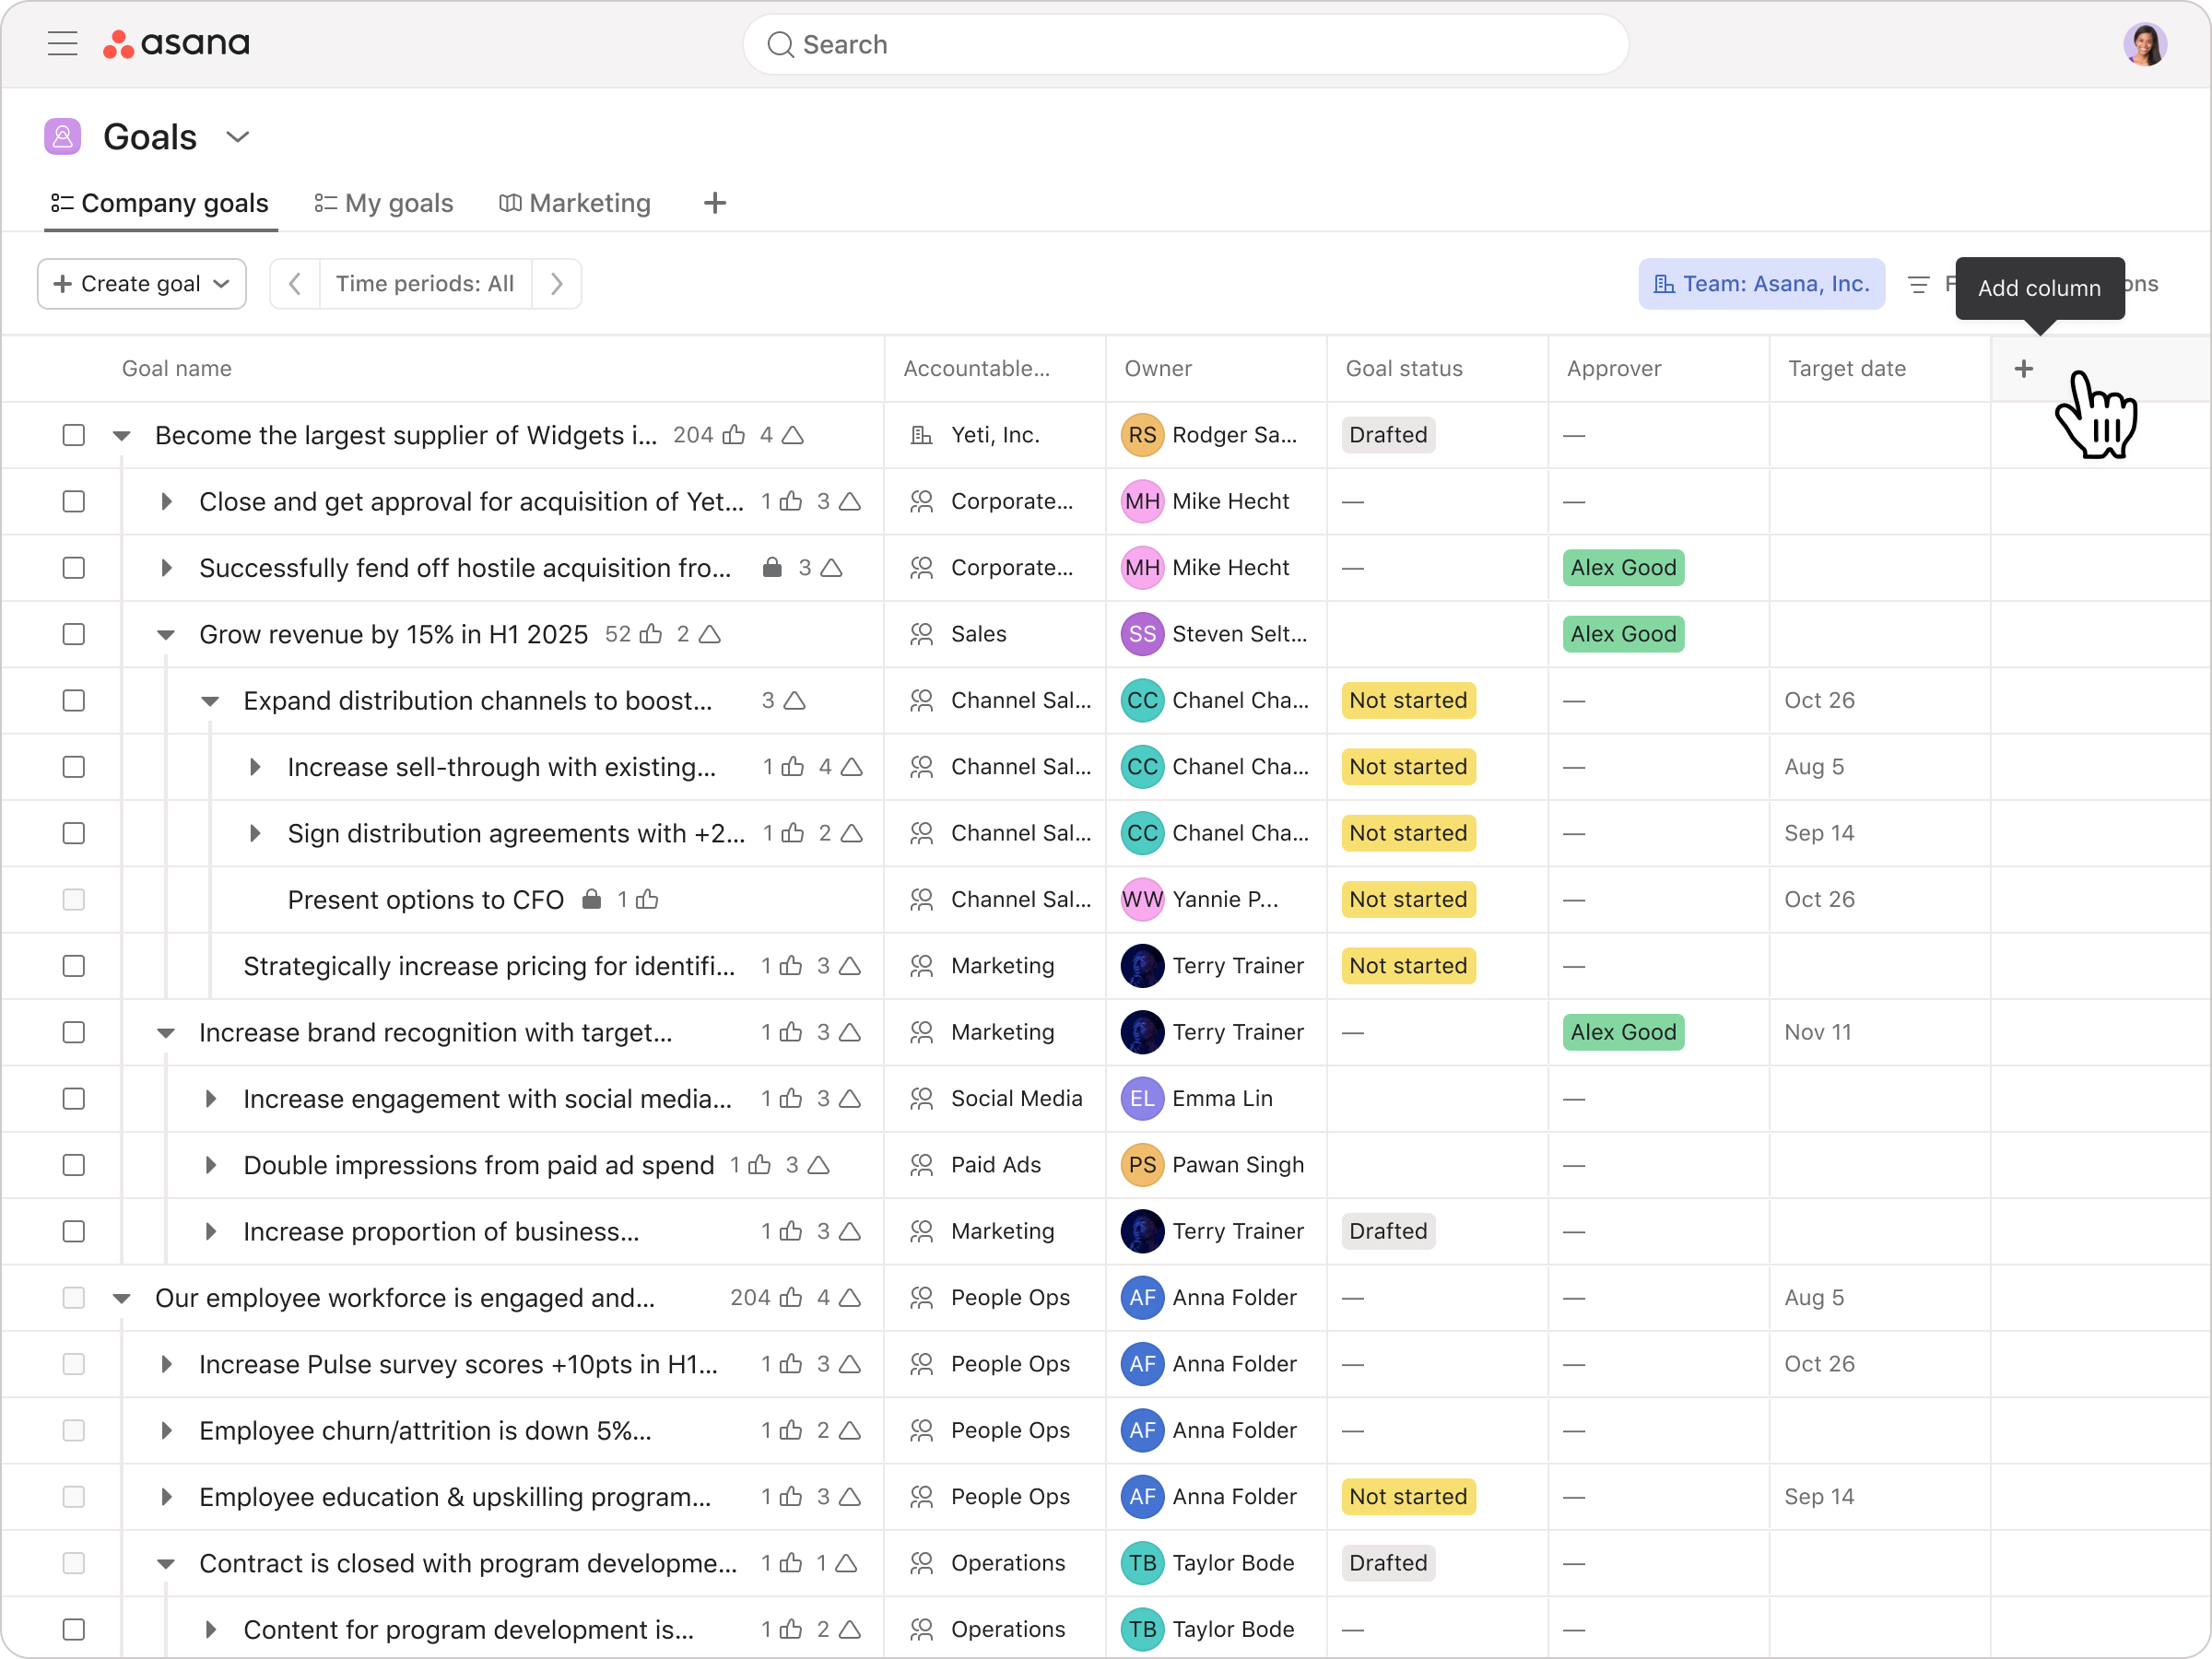Viewport: 2212px width, 1659px height.
Task: Click the Create goal button
Action: 141,284
